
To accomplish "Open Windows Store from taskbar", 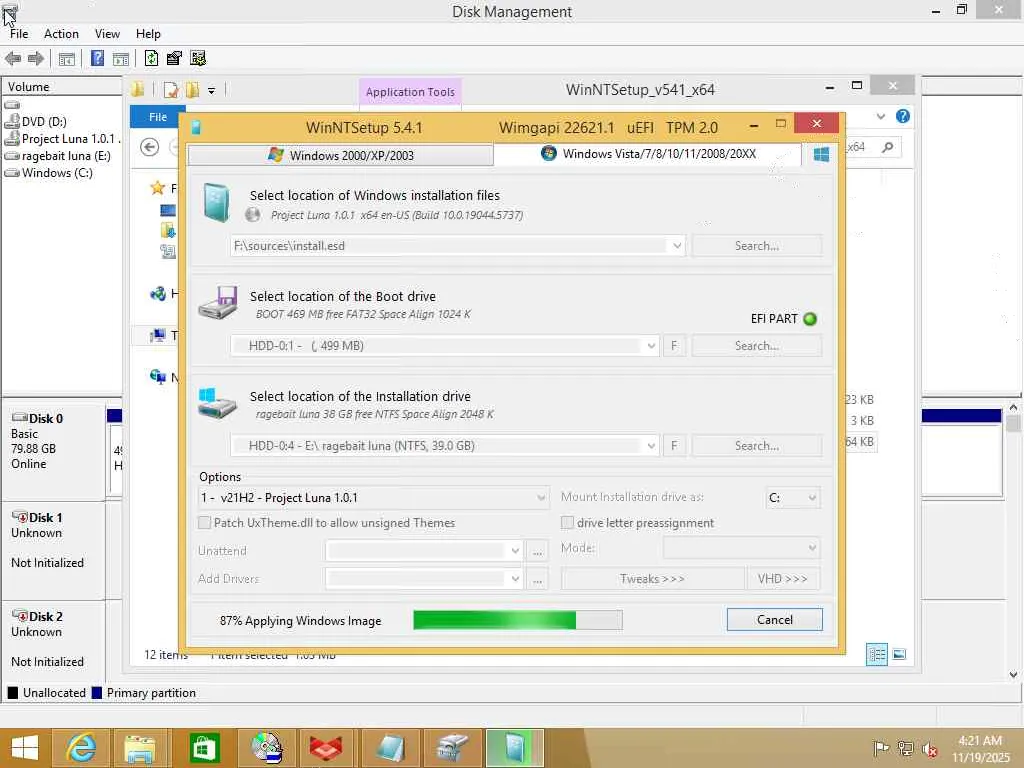I will point(204,748).
